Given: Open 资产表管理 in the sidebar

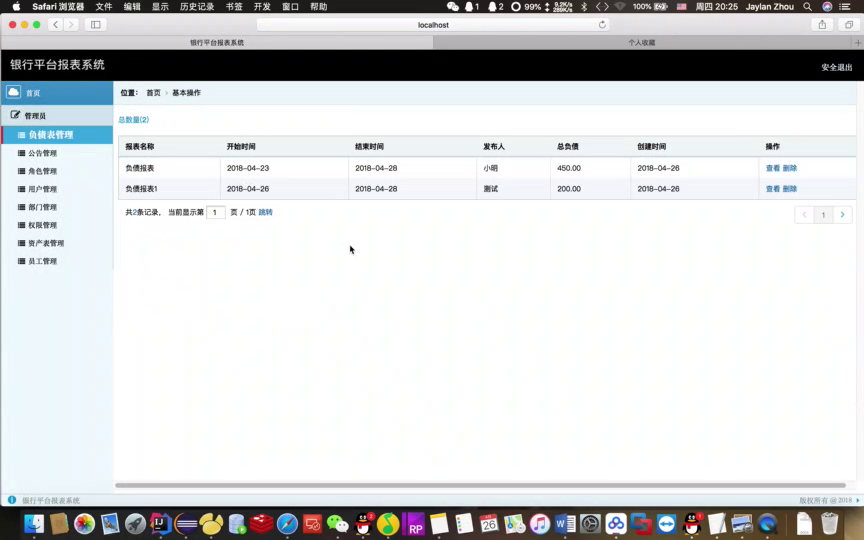Looking at the screenshot, I should tap(46, 243).
